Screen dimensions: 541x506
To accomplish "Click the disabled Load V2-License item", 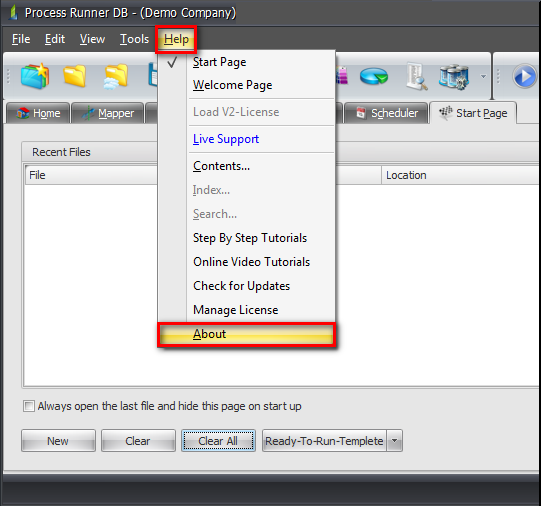I will [246, 112].
